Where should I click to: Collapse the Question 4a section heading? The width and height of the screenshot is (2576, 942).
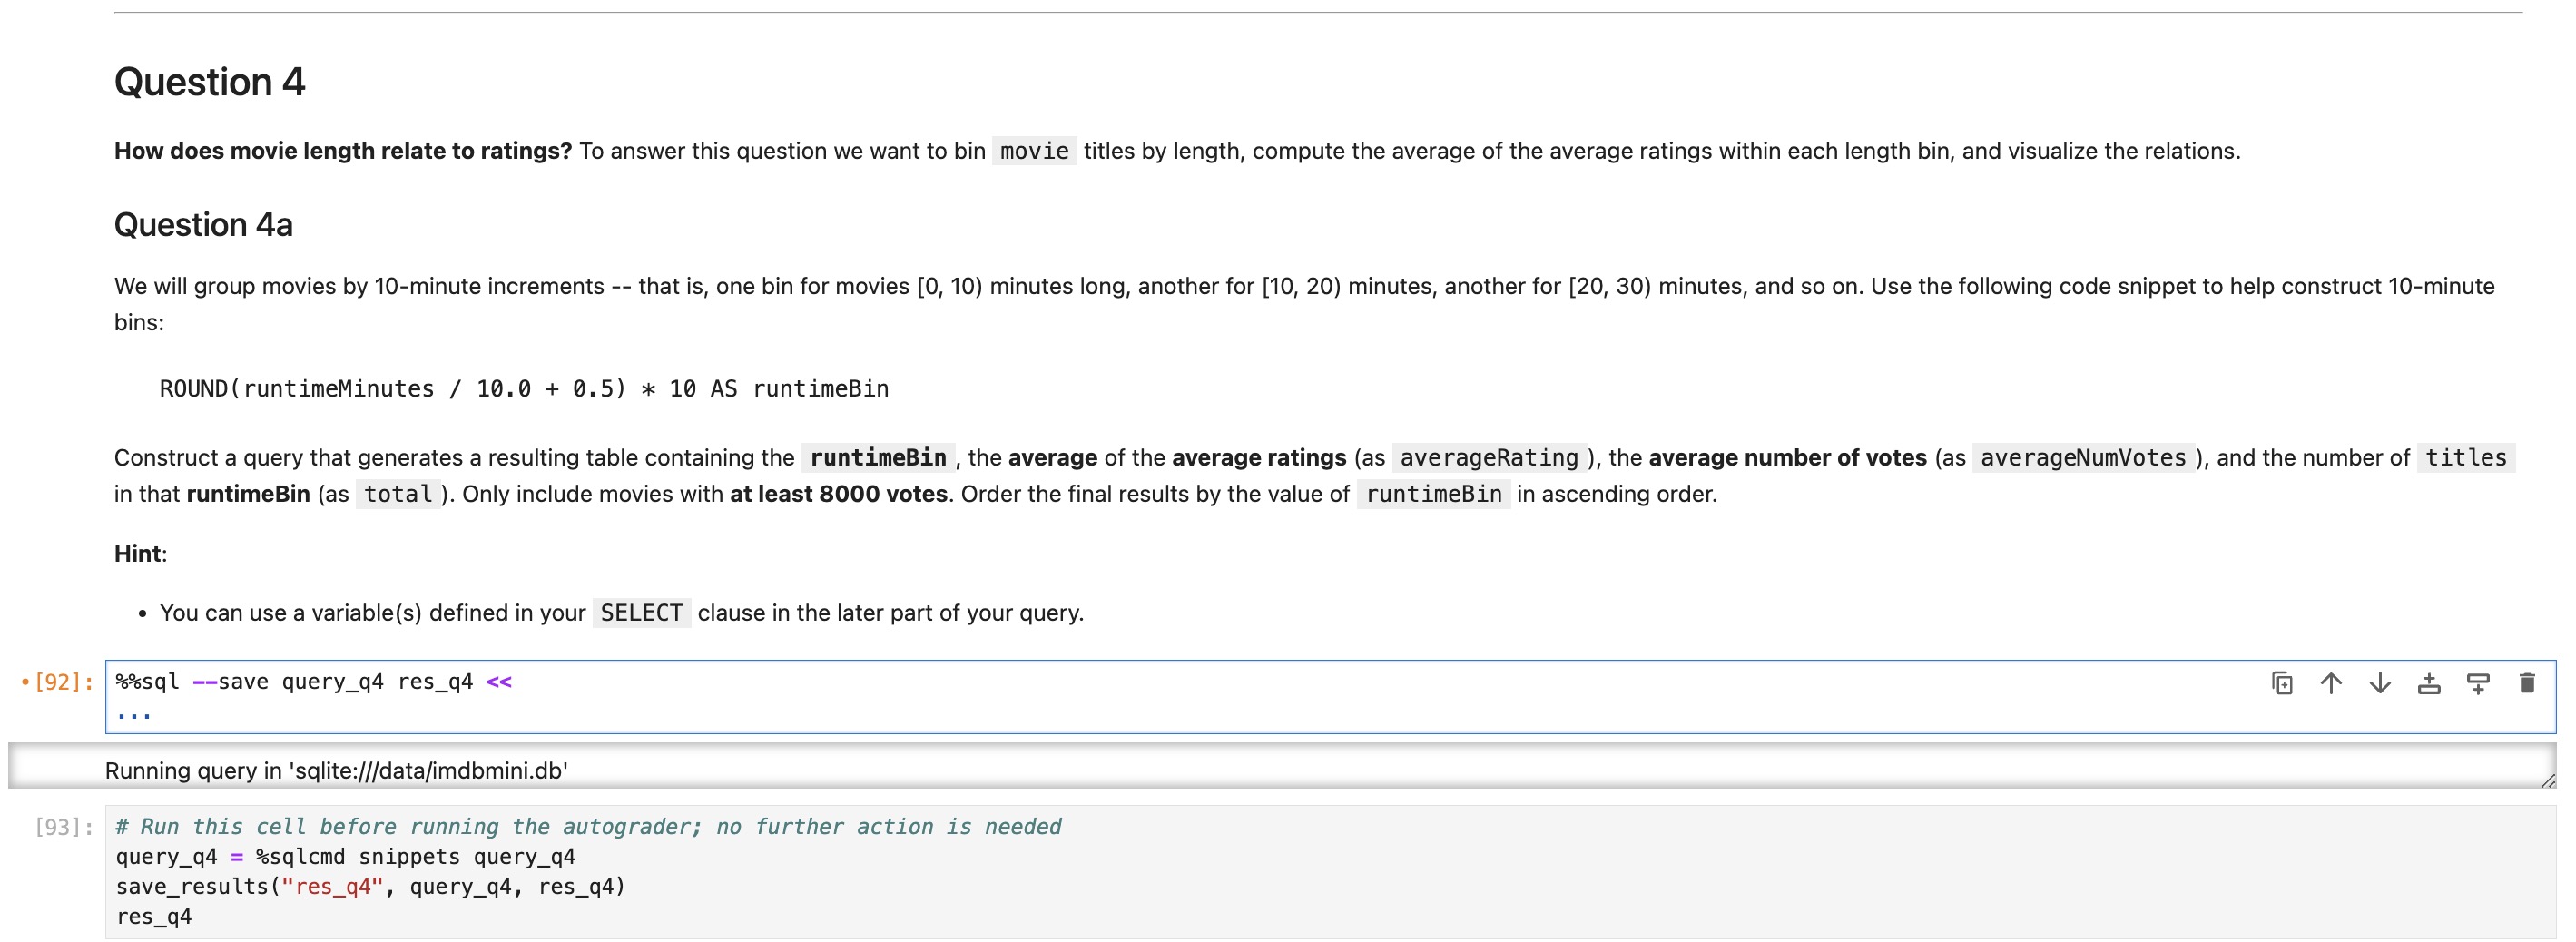click(204, 225)
